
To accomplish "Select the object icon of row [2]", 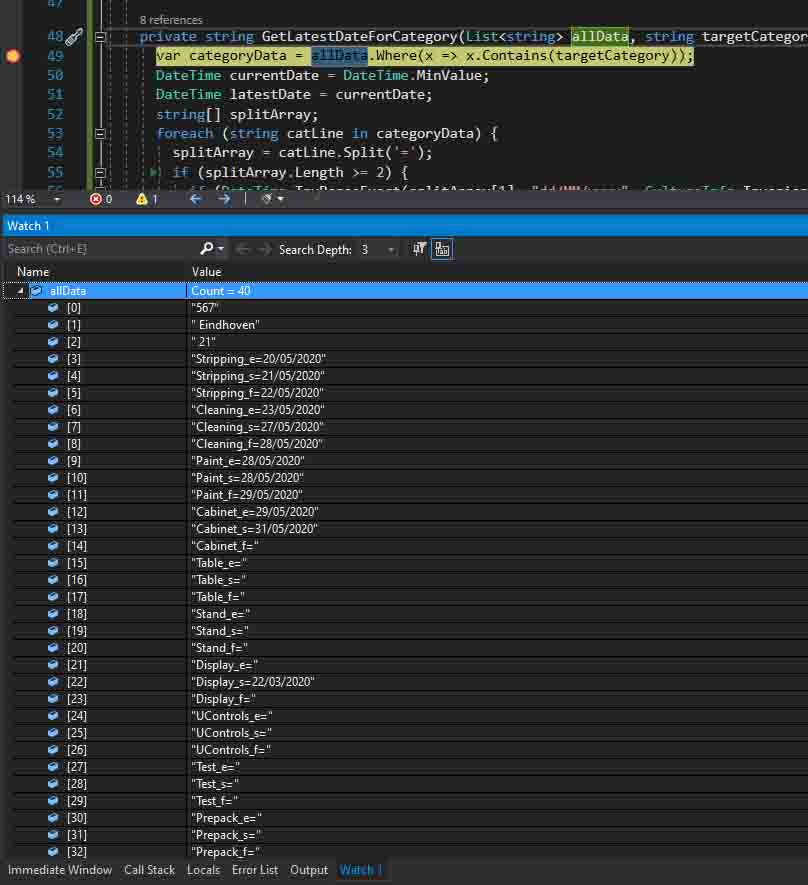I will [x=53, y=342].
